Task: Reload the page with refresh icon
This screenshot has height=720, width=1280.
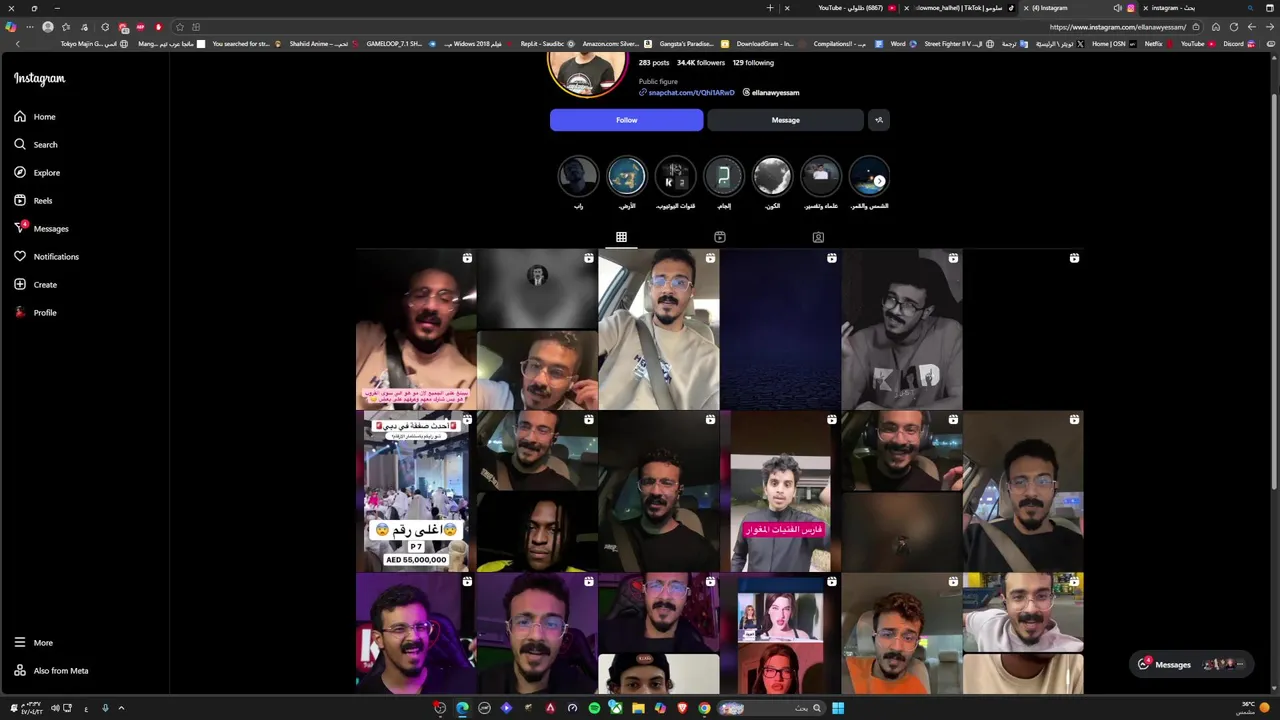Action: tap(1234, 27)
